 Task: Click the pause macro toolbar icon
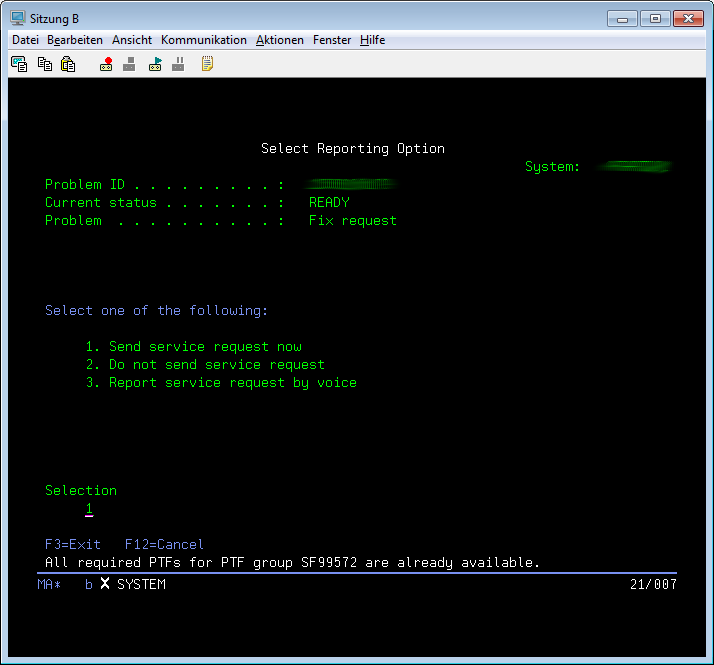178,64
